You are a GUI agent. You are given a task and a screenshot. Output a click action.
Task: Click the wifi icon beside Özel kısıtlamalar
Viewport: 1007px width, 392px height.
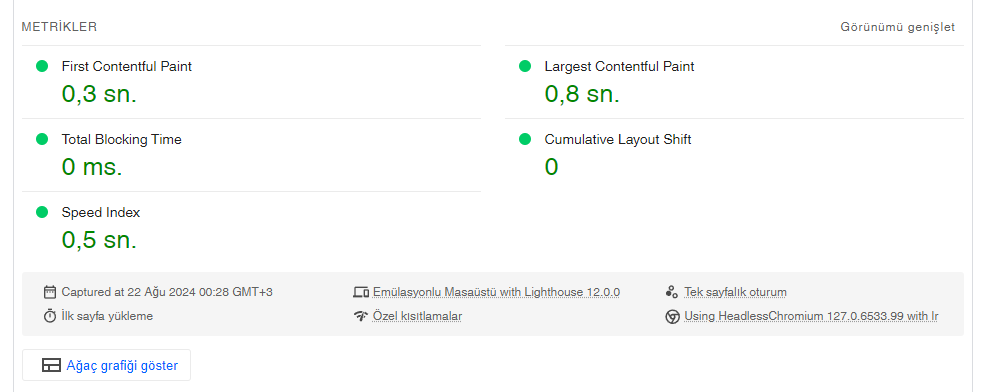click(x=361, y=316)
